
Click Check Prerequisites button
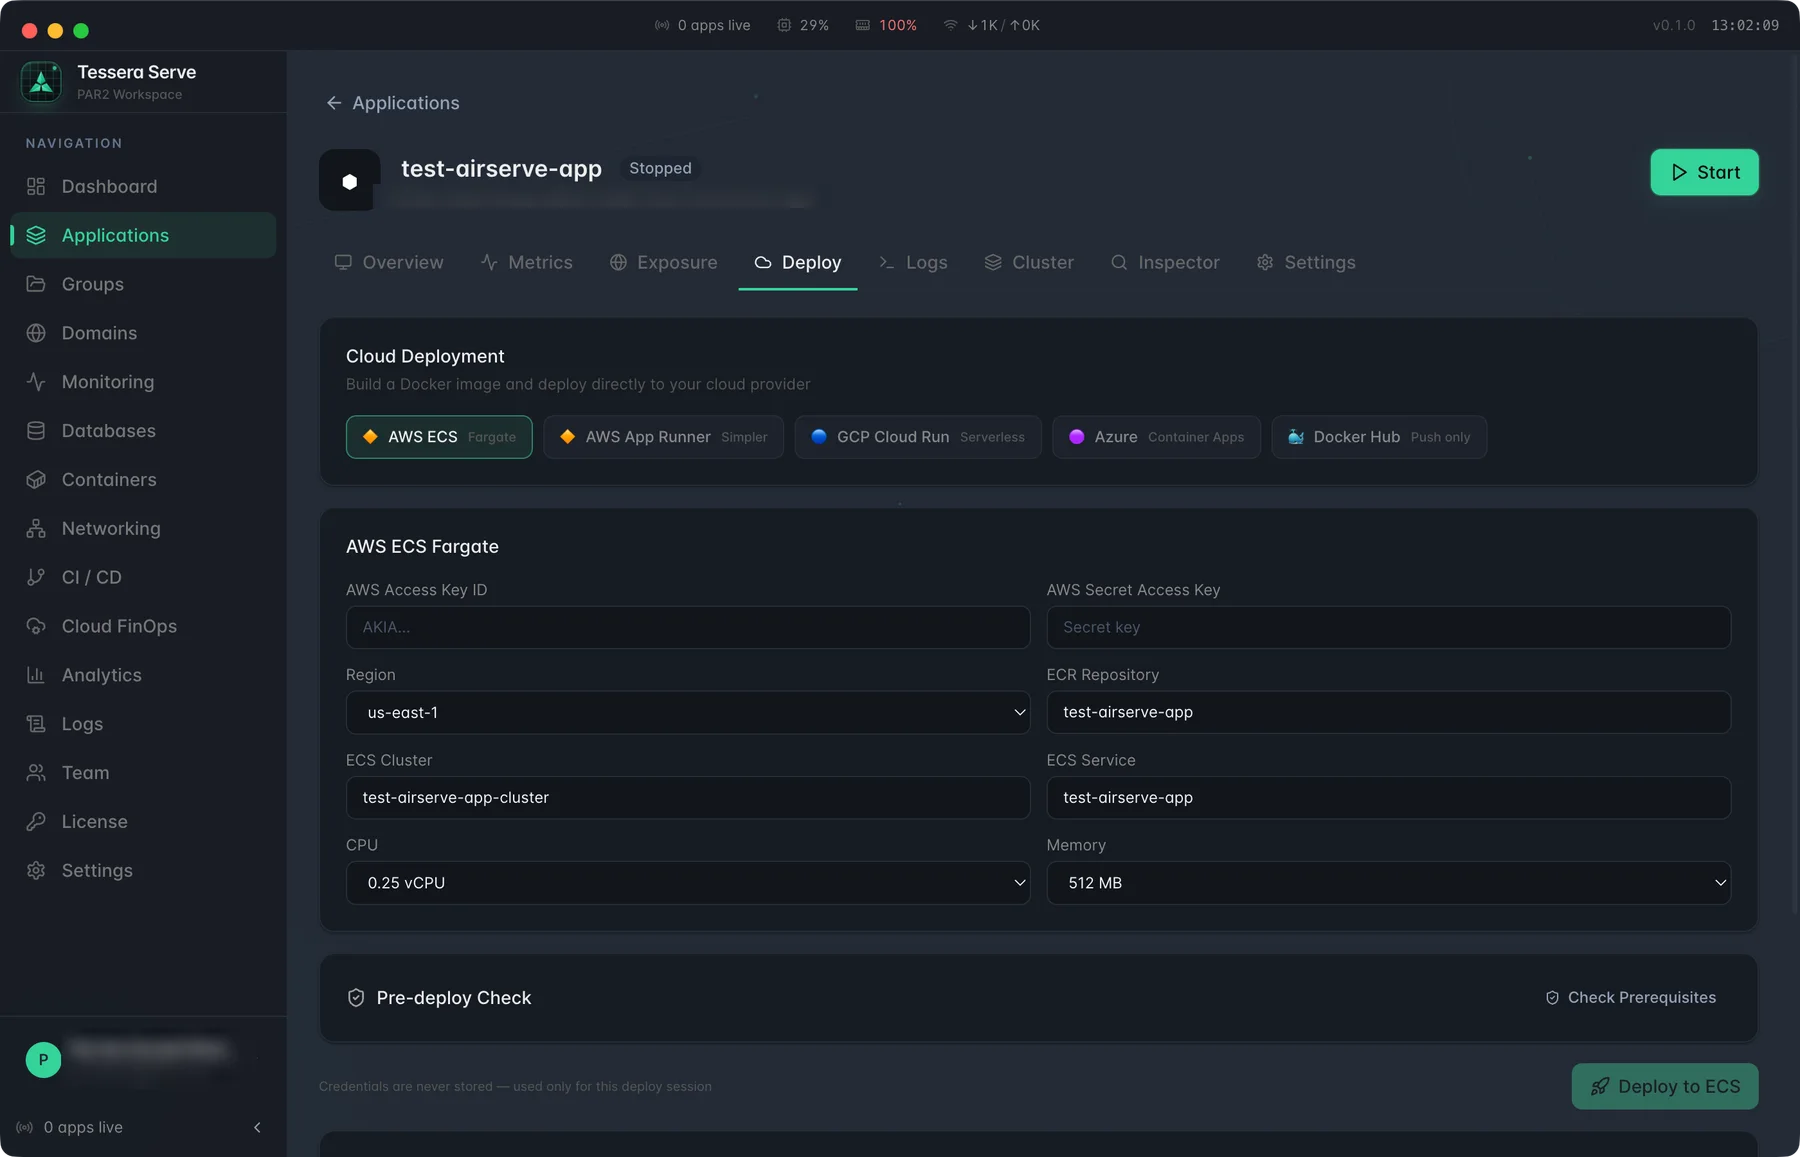[x=1631, y=998]
